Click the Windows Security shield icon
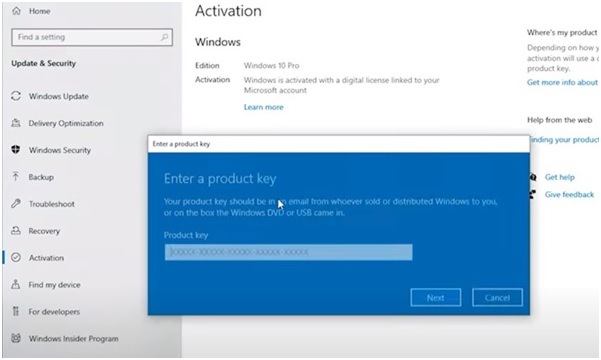This screenshot has height=360, width=601. point(16,150)
